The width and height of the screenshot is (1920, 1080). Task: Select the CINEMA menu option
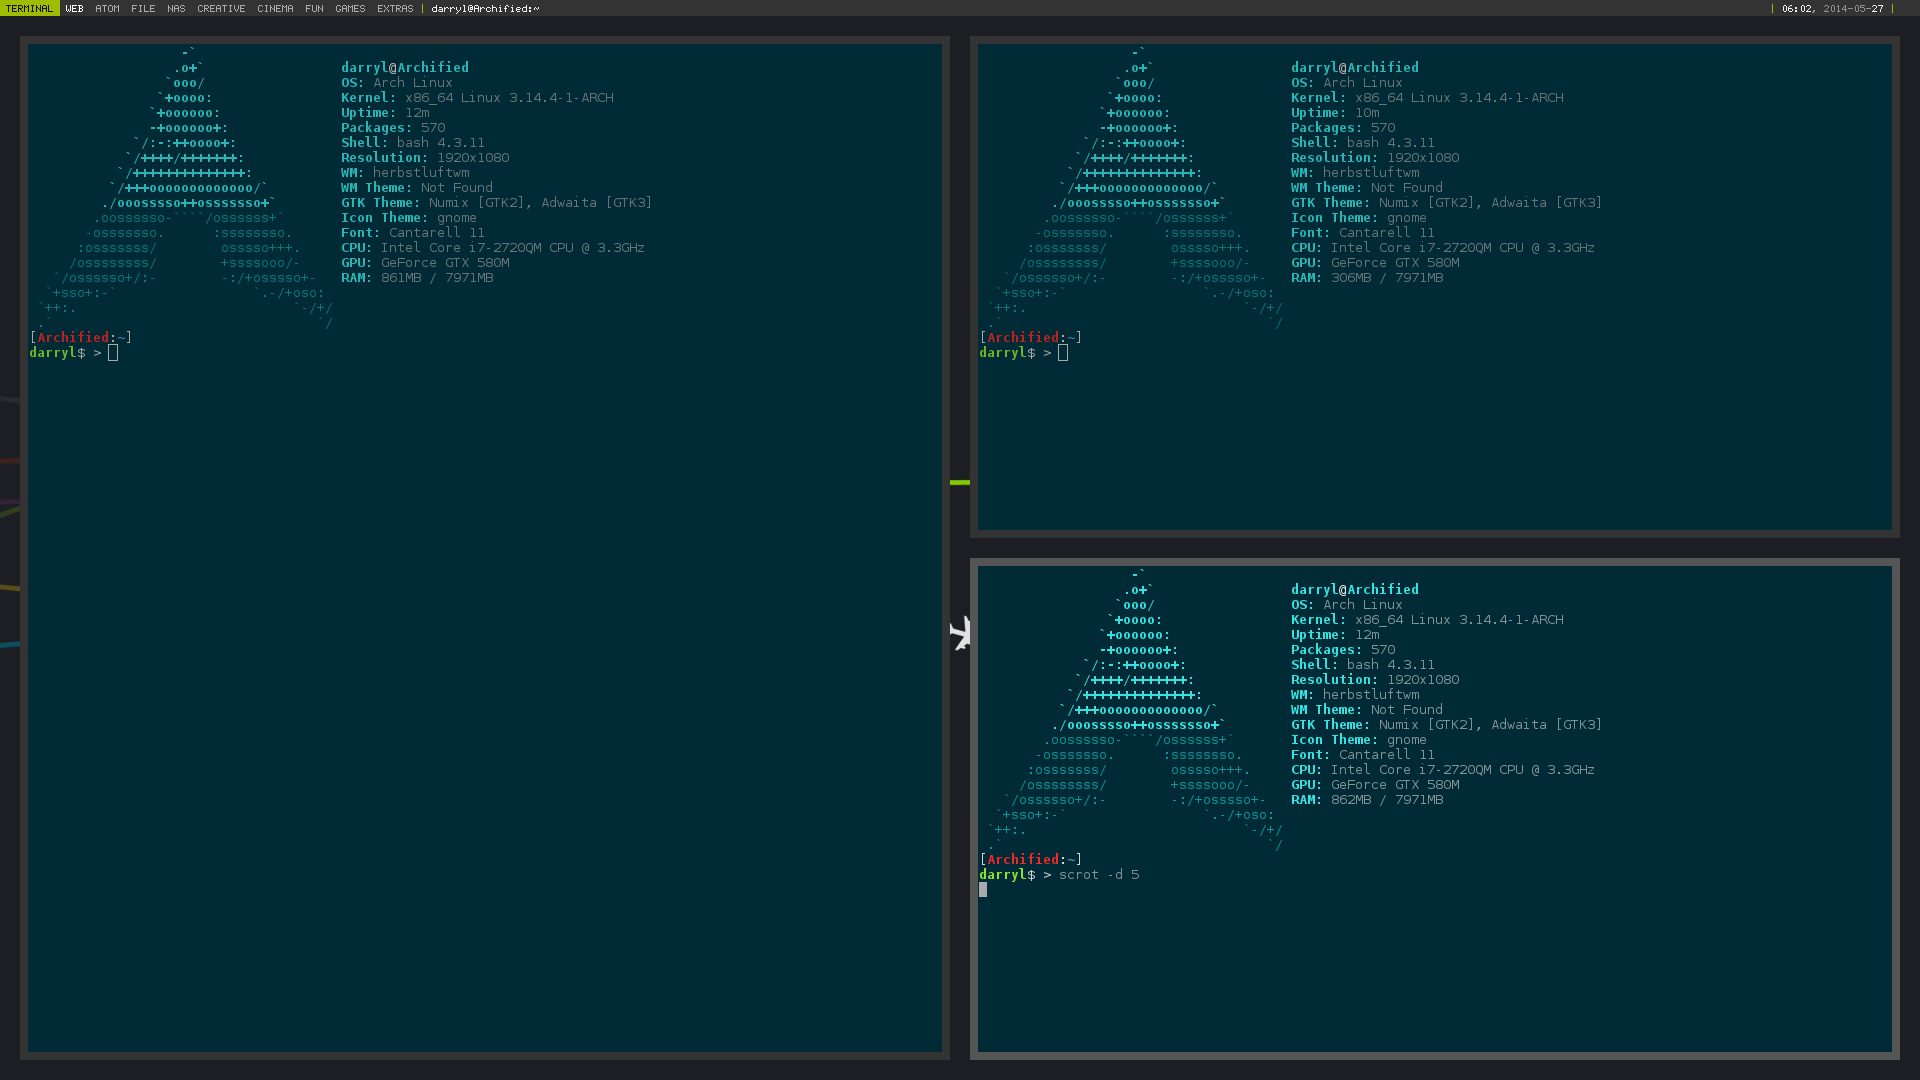pos(274,9)
